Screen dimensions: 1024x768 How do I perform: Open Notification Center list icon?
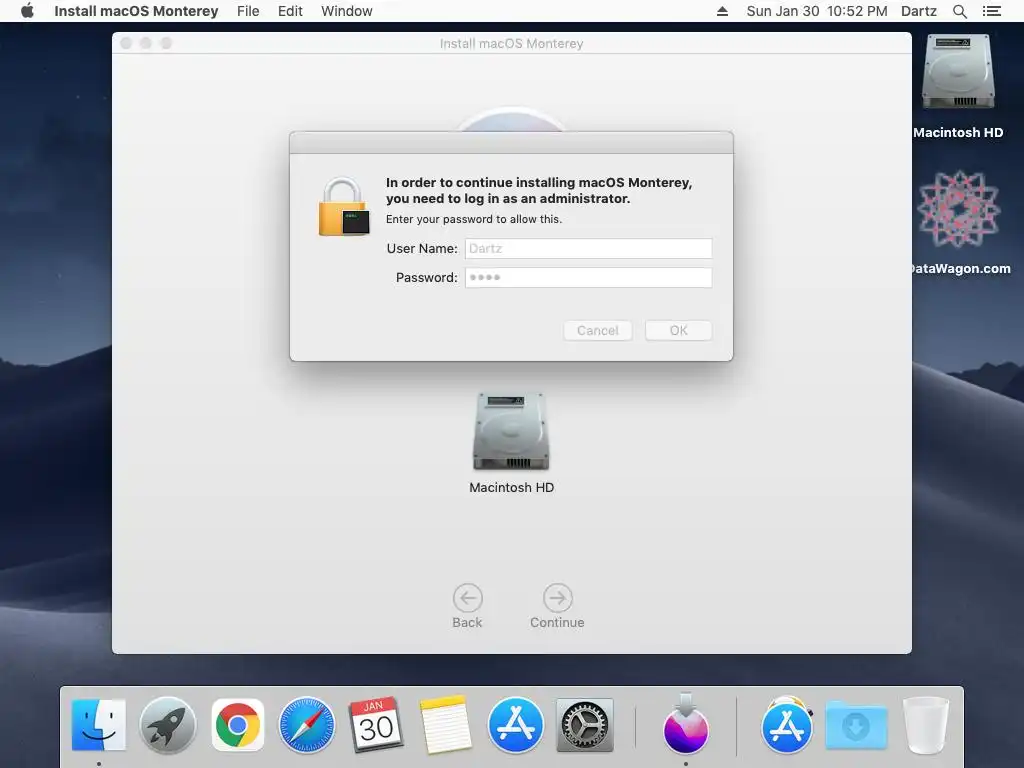[991, 11]
